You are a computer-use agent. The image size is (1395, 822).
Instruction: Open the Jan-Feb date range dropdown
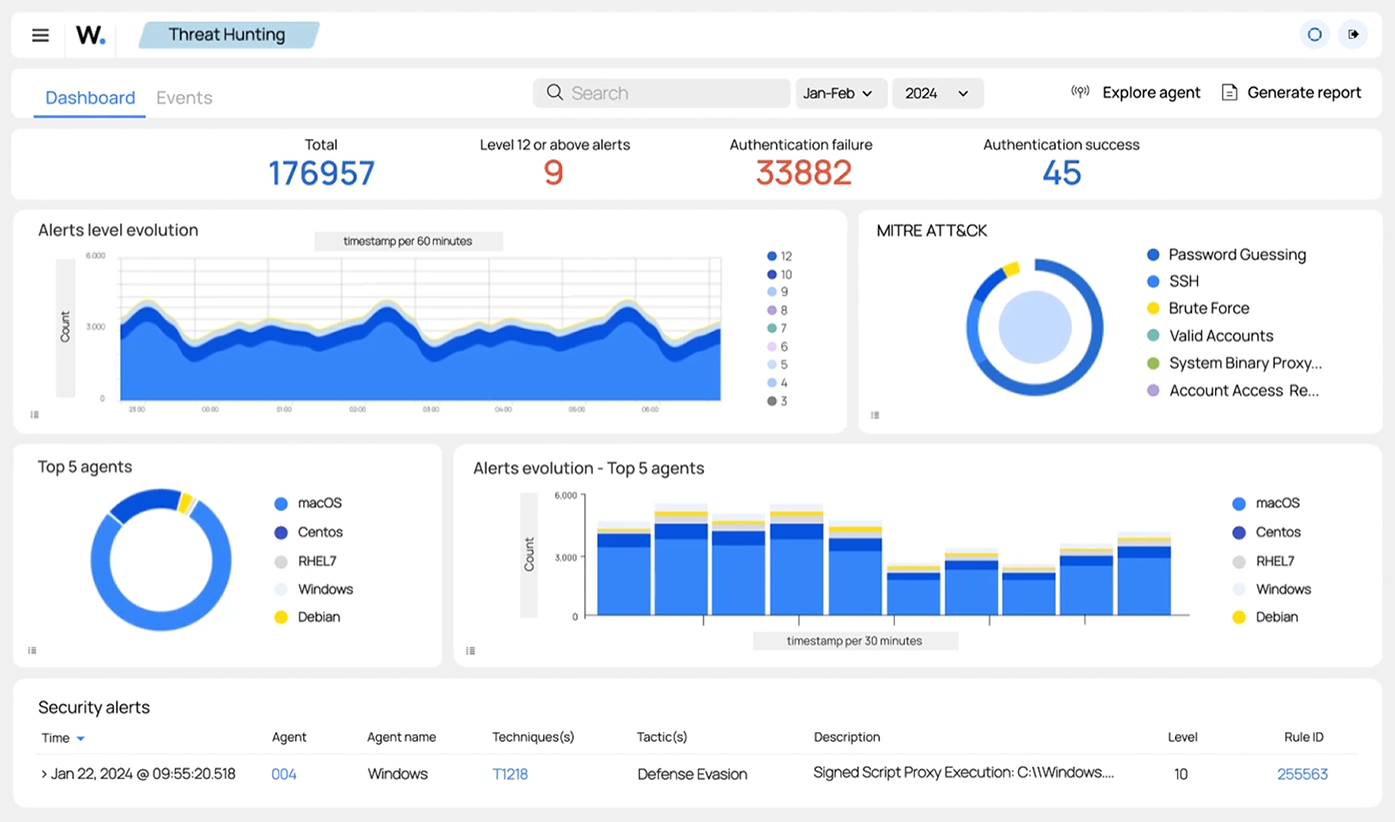(x=841, y=92)
